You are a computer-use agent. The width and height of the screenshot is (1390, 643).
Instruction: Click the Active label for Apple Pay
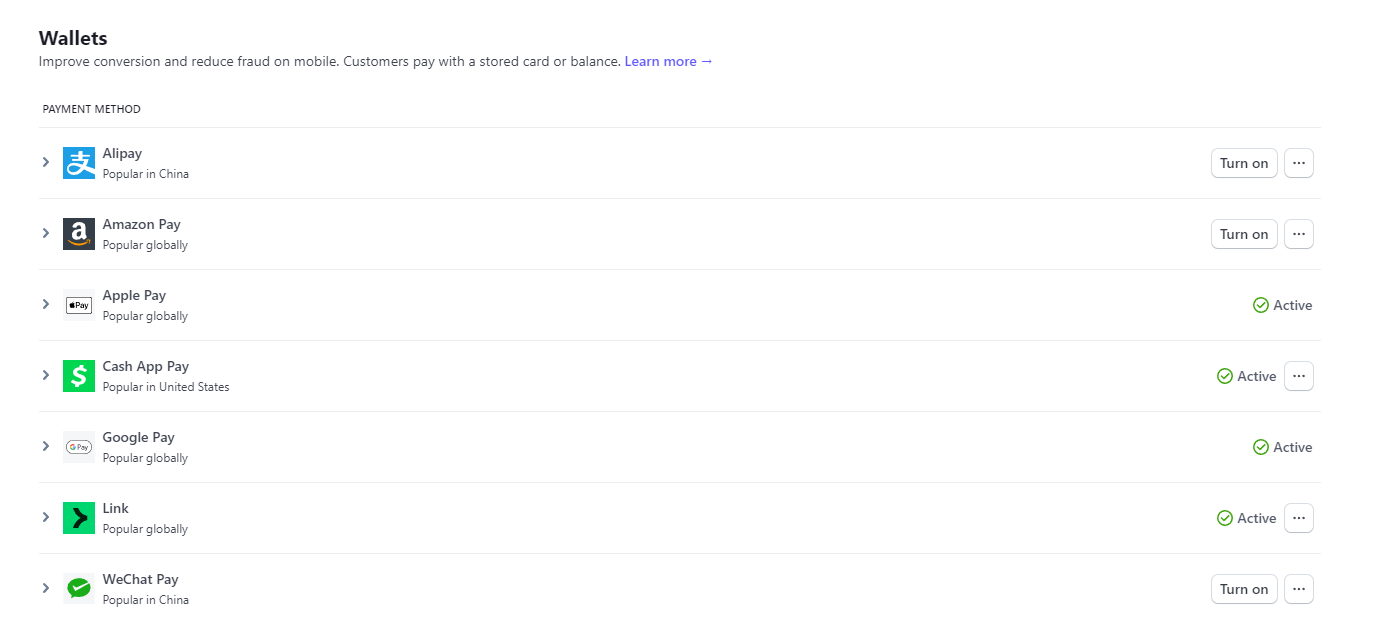(x=1293, y=305)
